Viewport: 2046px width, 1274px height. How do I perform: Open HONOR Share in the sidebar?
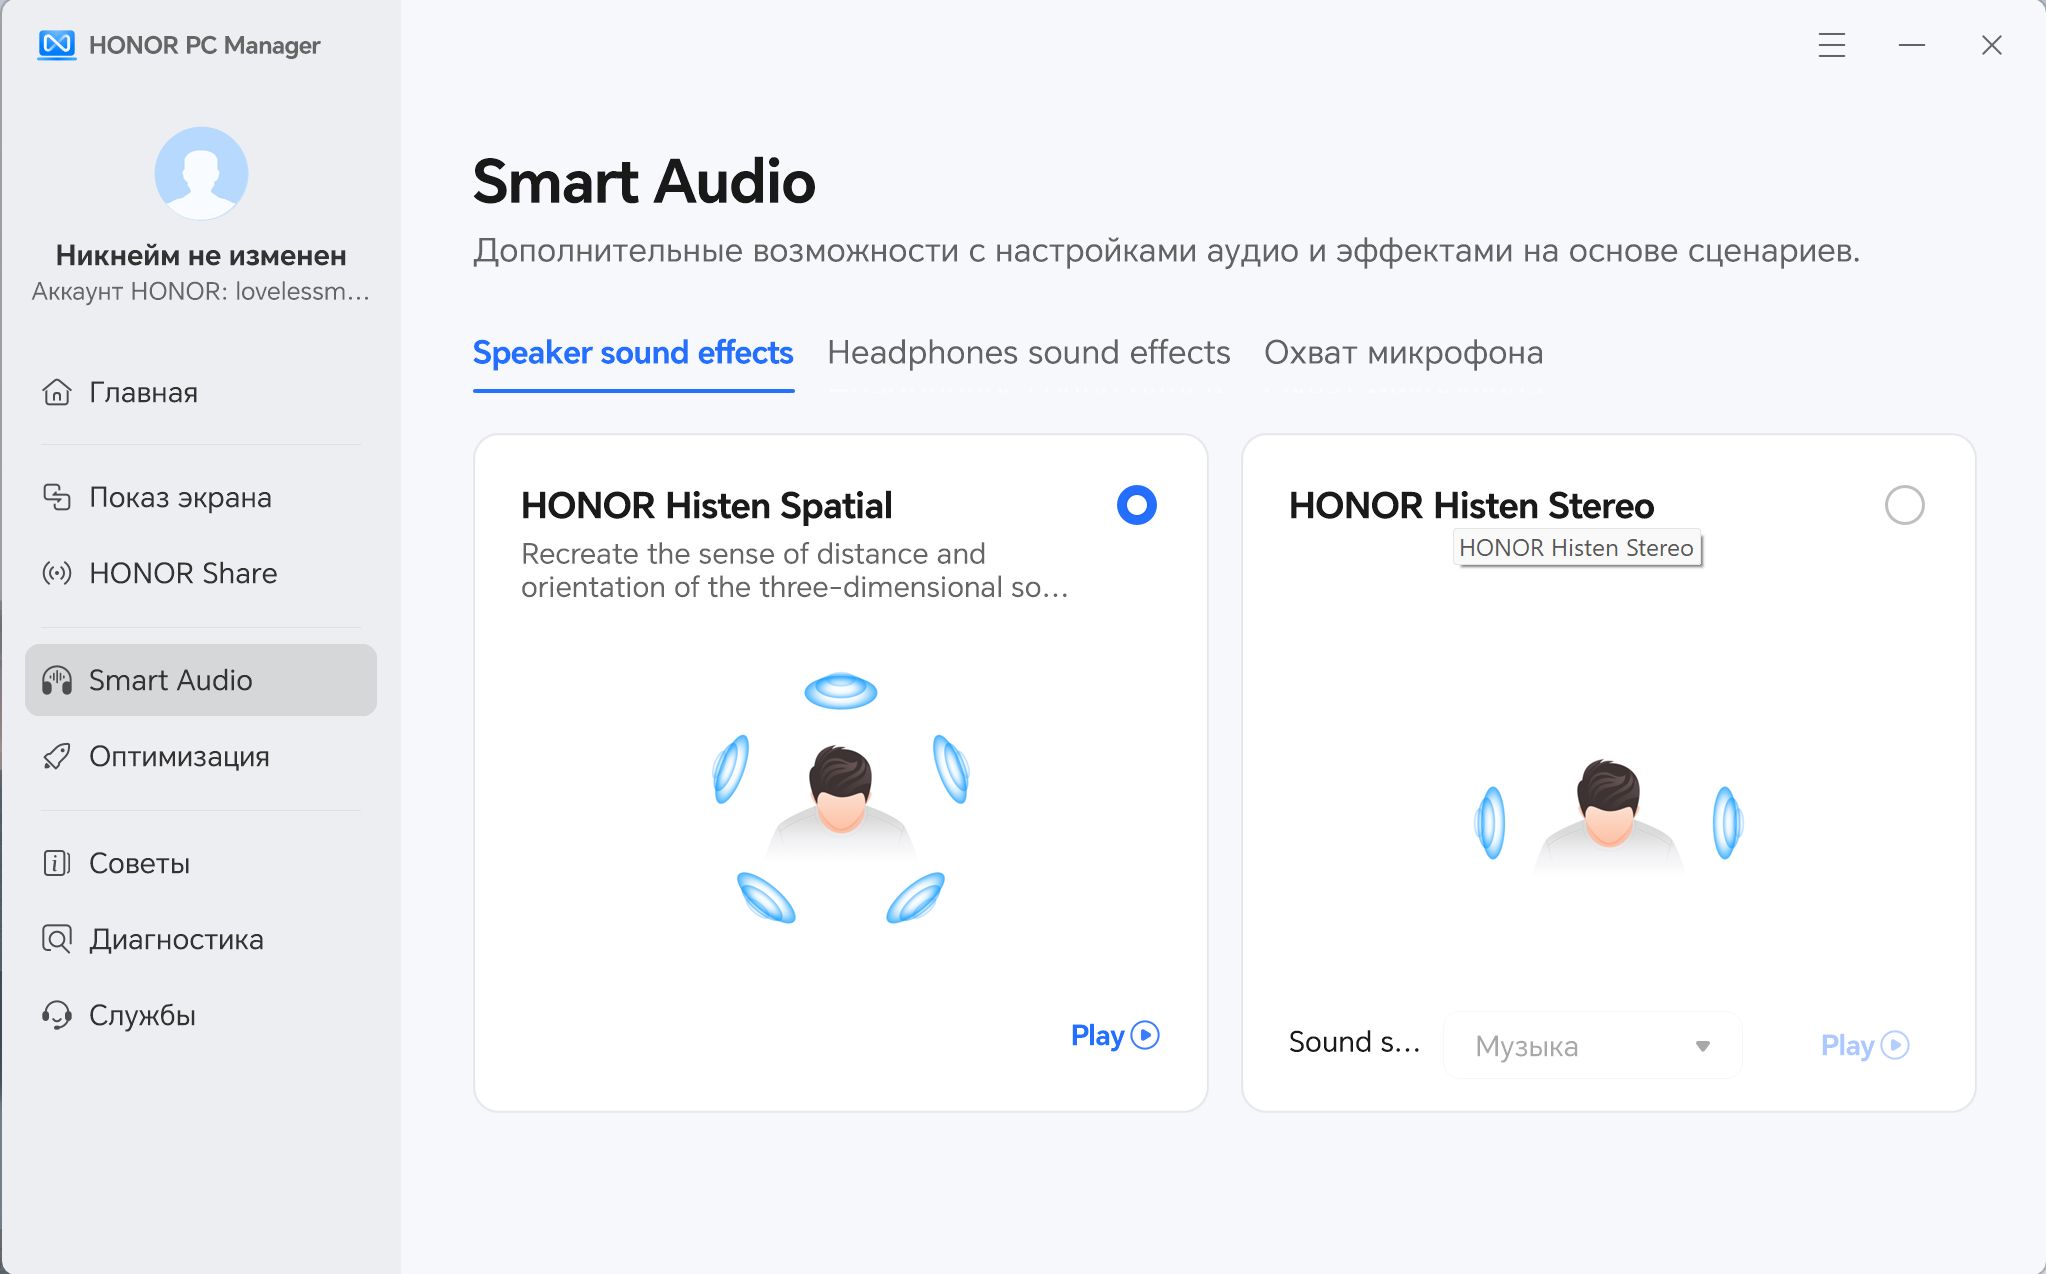[201, 573]
